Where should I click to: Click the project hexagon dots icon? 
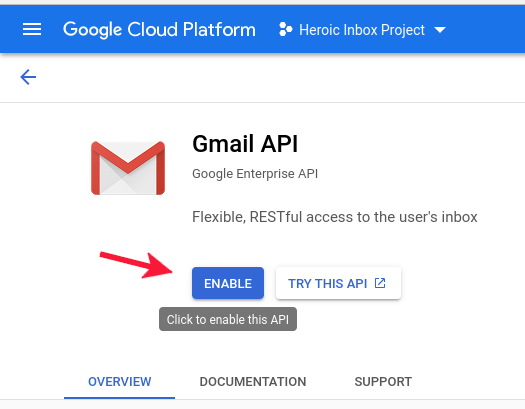coord(286,29)
